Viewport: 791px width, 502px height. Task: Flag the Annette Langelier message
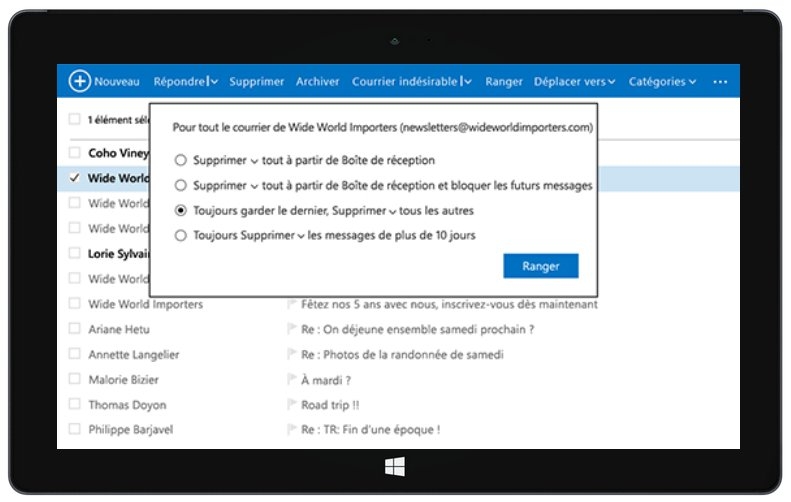(x=292, y=355)
